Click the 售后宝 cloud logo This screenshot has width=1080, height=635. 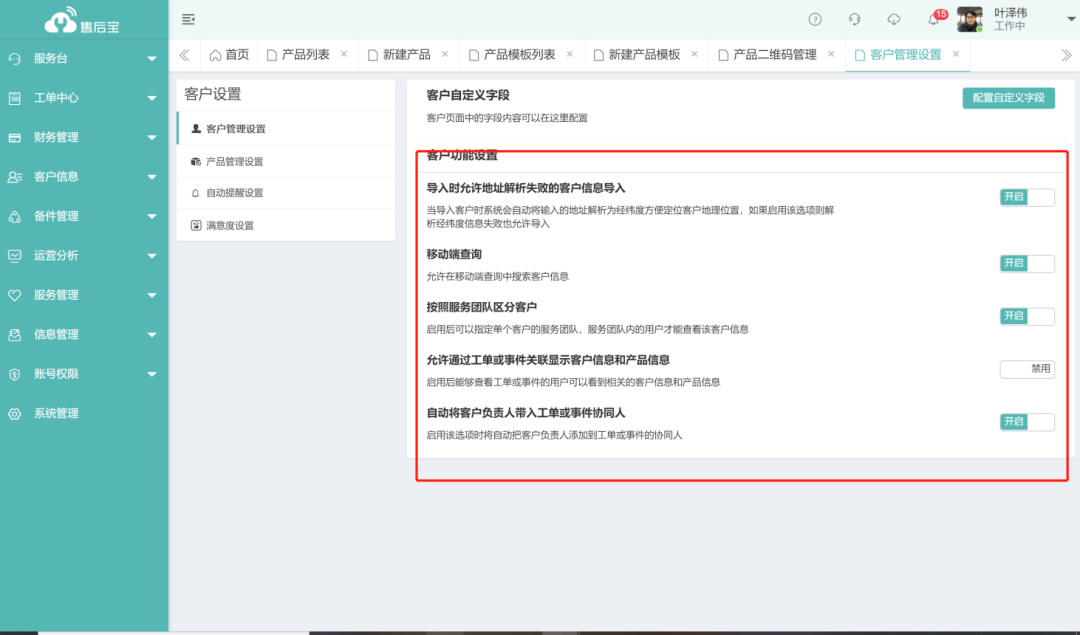(83, 20)
